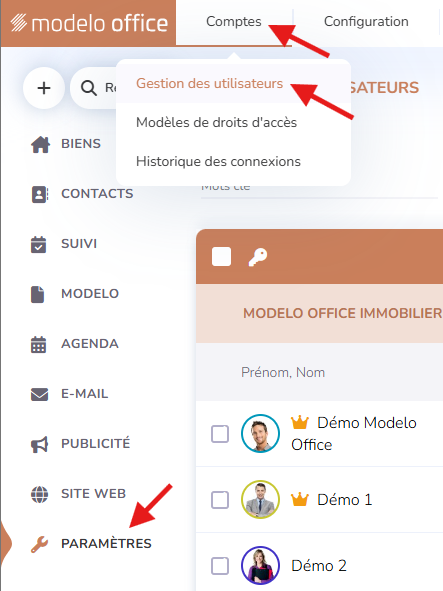This screenshot has height=591, width=443.
Task: Open Agenda via the calendar icon
Action: click(x=38, y=344)
